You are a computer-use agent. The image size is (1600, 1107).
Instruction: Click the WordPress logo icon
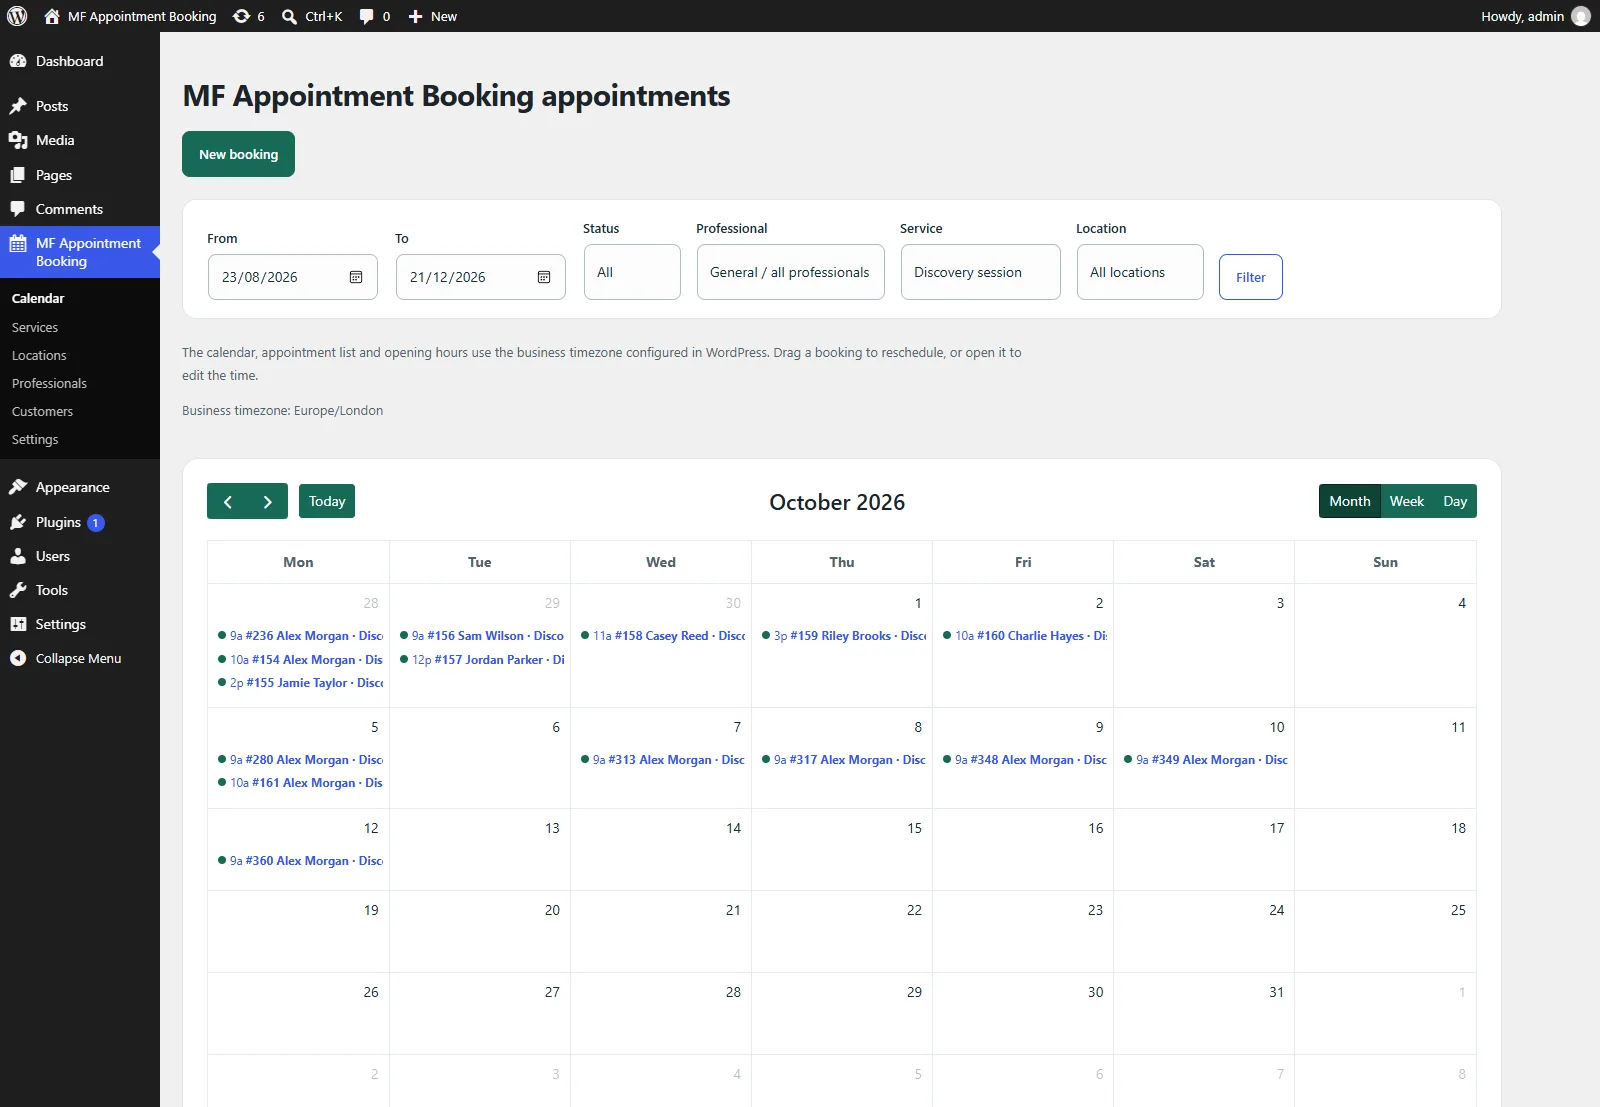(x=17, y=16)
